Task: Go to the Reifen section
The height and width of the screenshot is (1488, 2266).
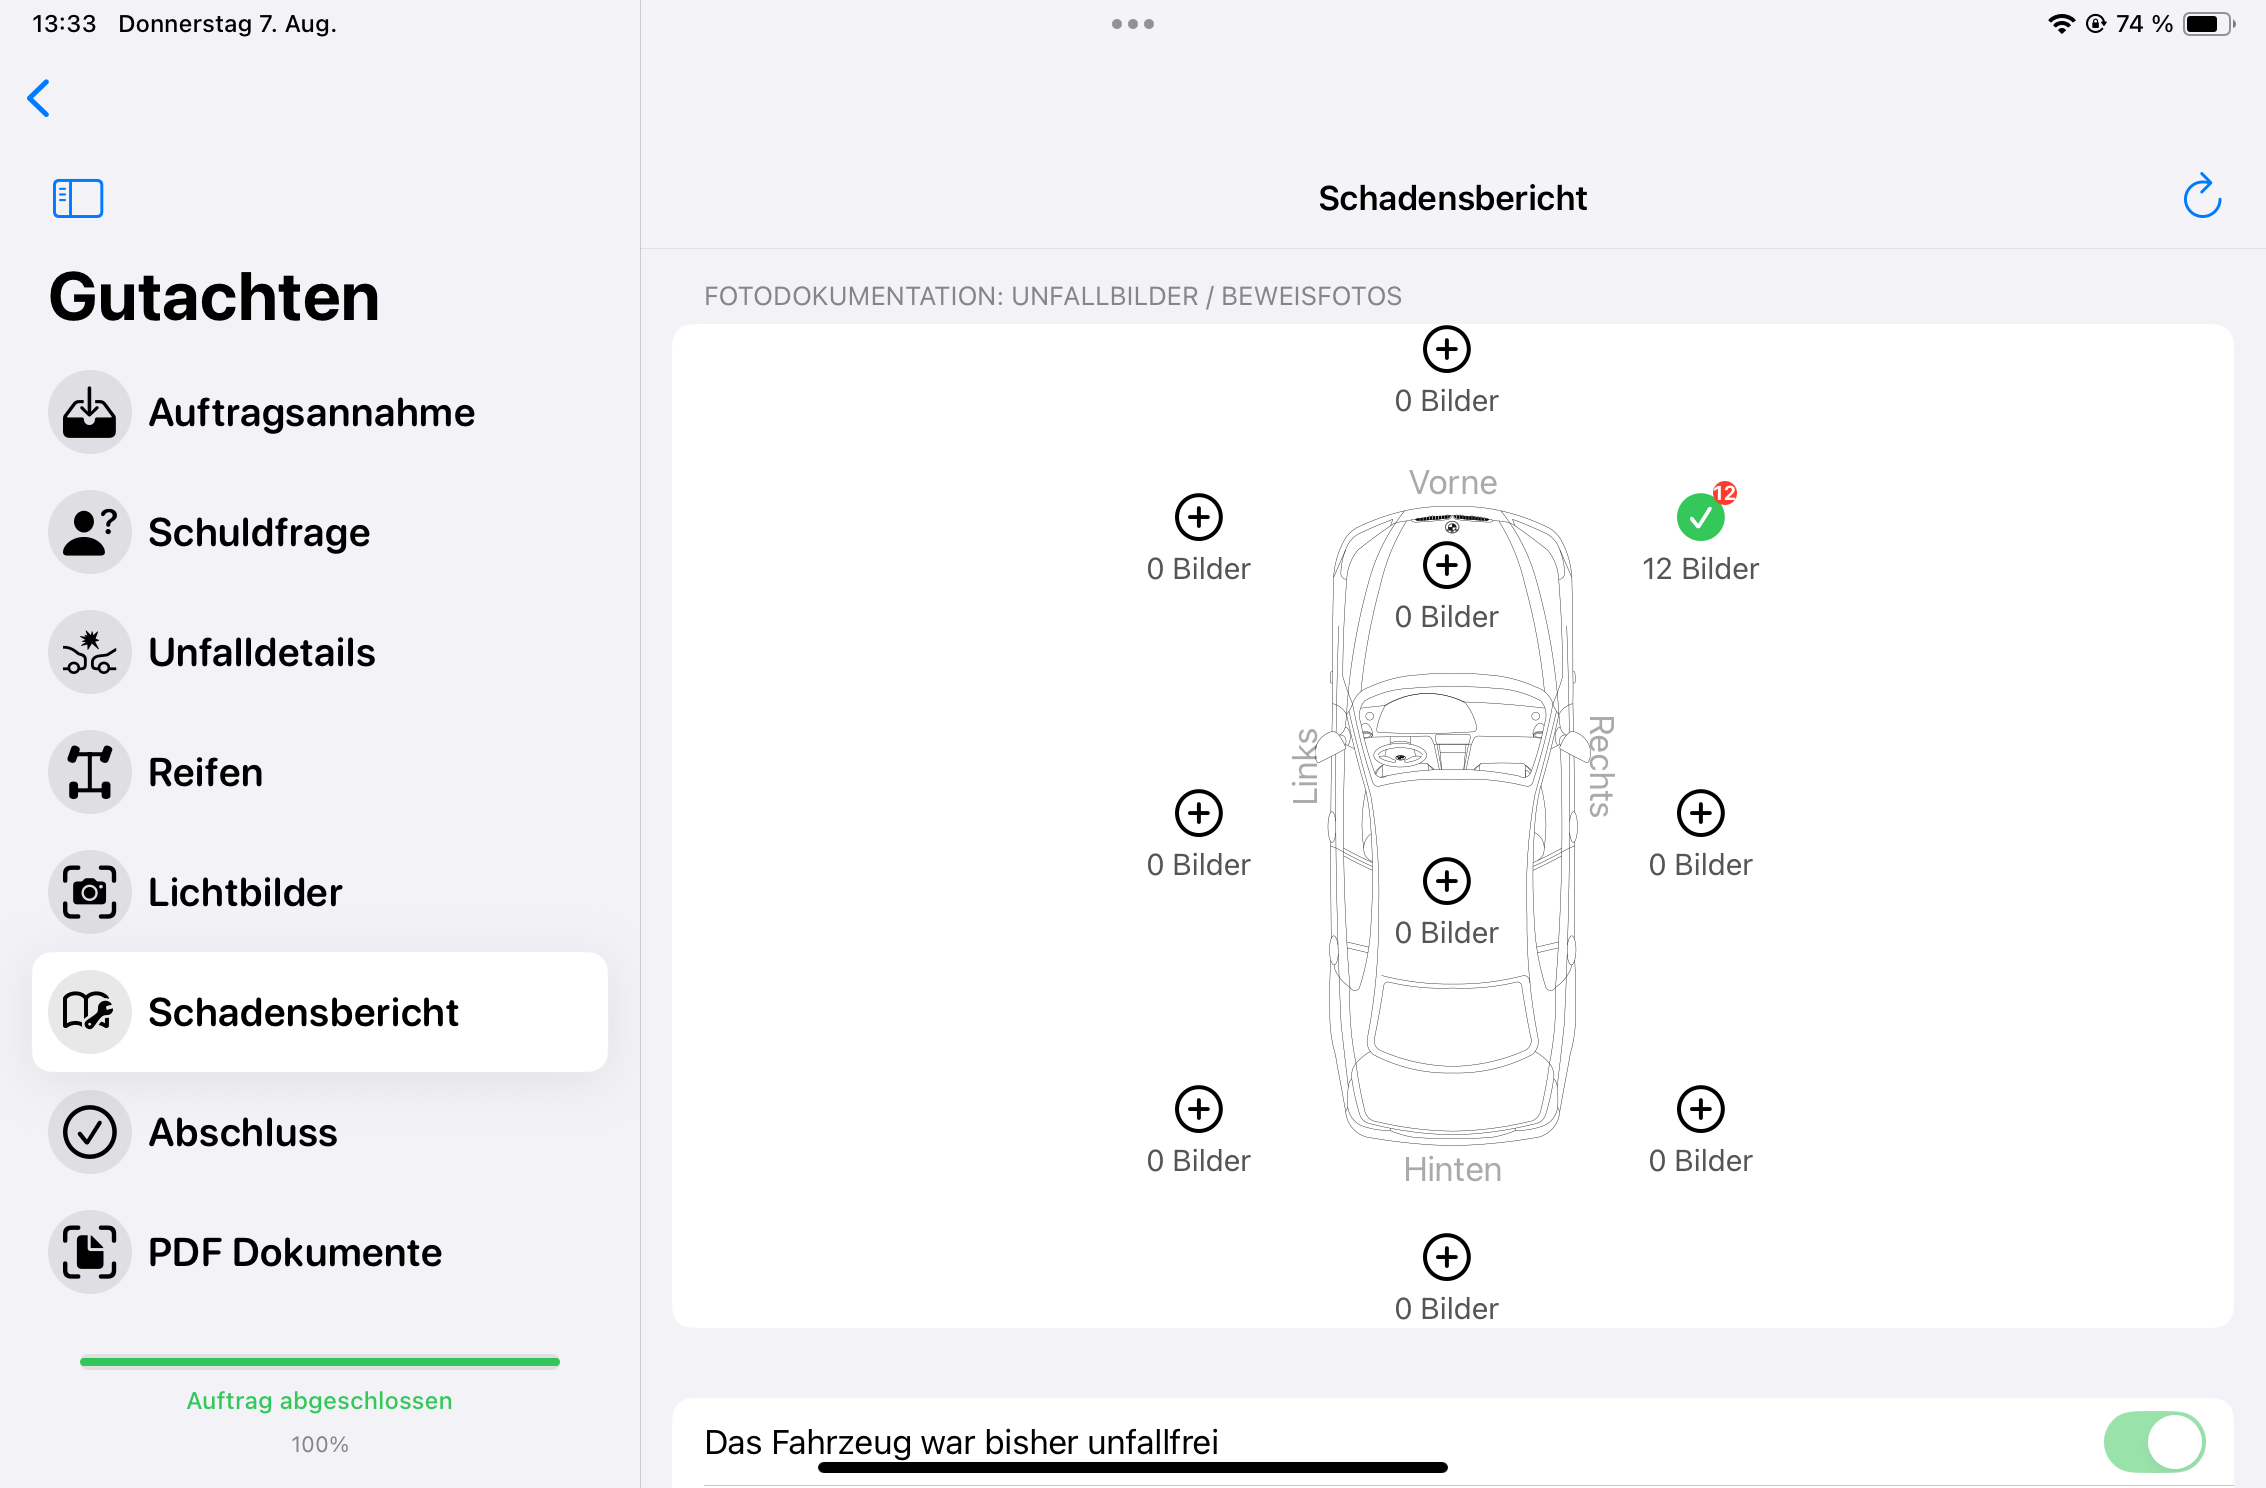Action: pos(205,772)
